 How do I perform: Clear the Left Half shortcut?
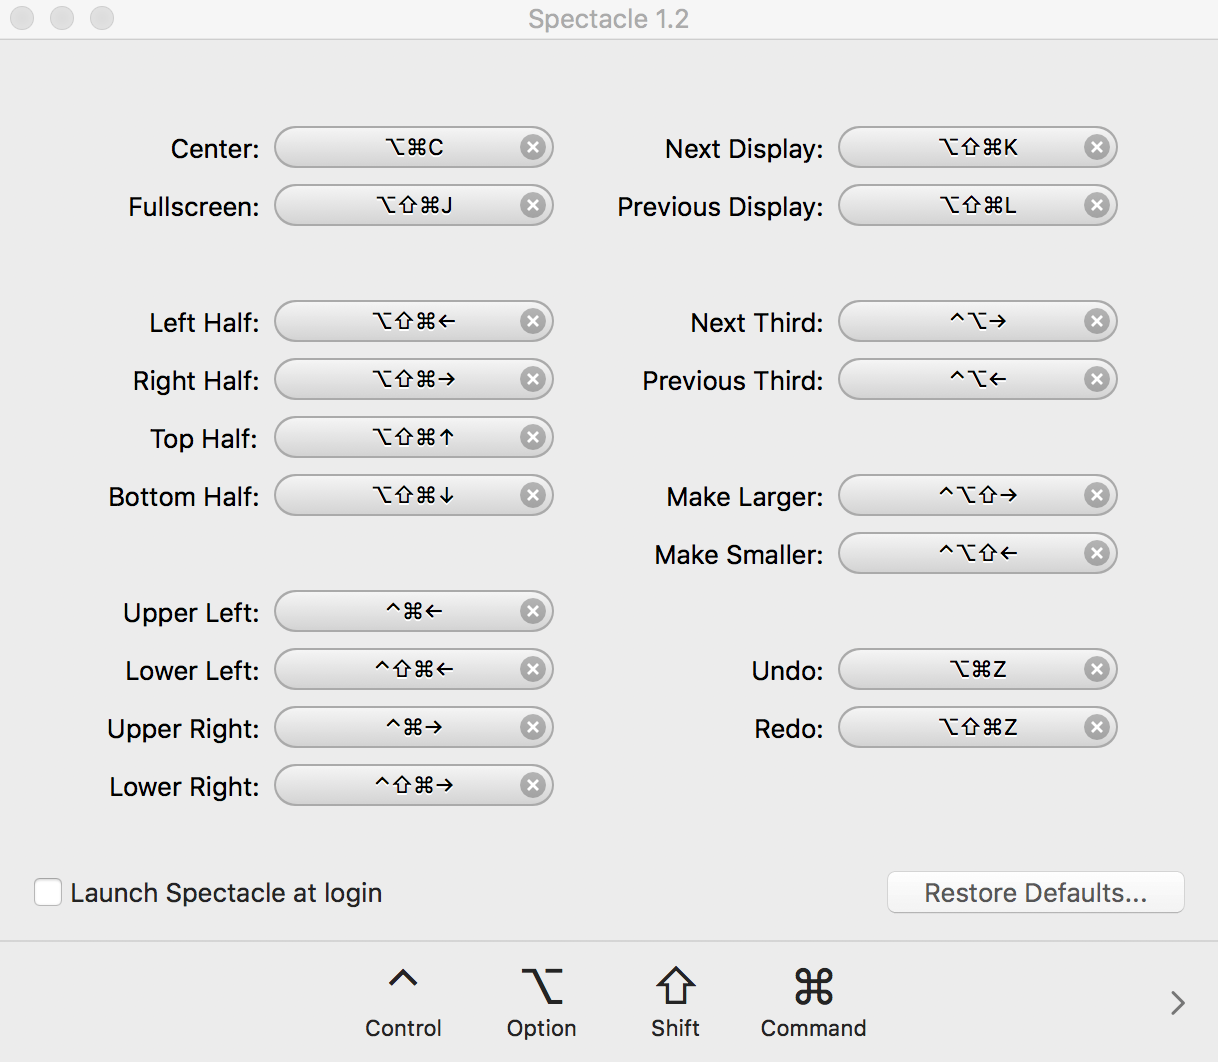[533, 322]
